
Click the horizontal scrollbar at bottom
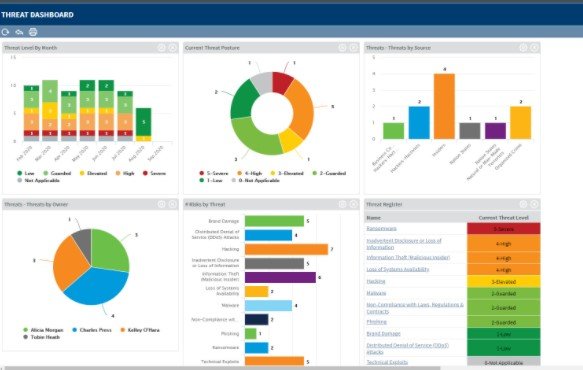(x=223, y=368)
